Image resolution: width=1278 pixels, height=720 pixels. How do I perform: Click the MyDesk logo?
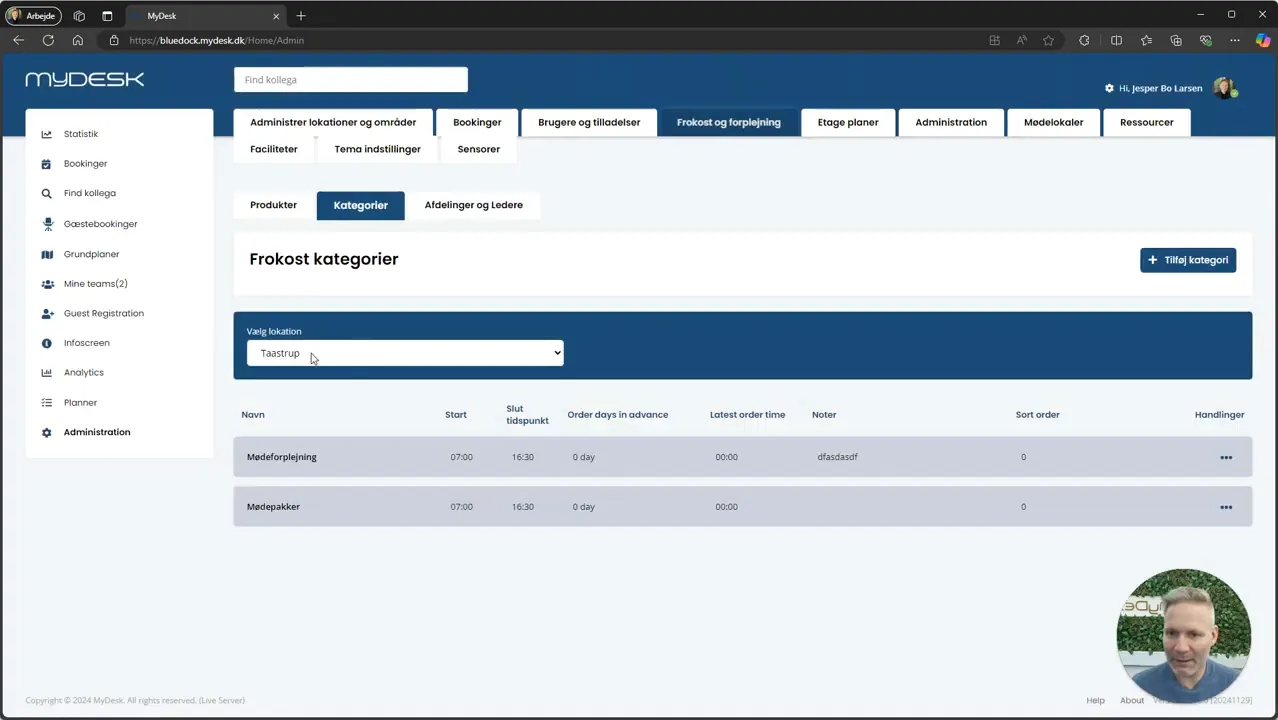pyautogui.click(x=85, y=79)
